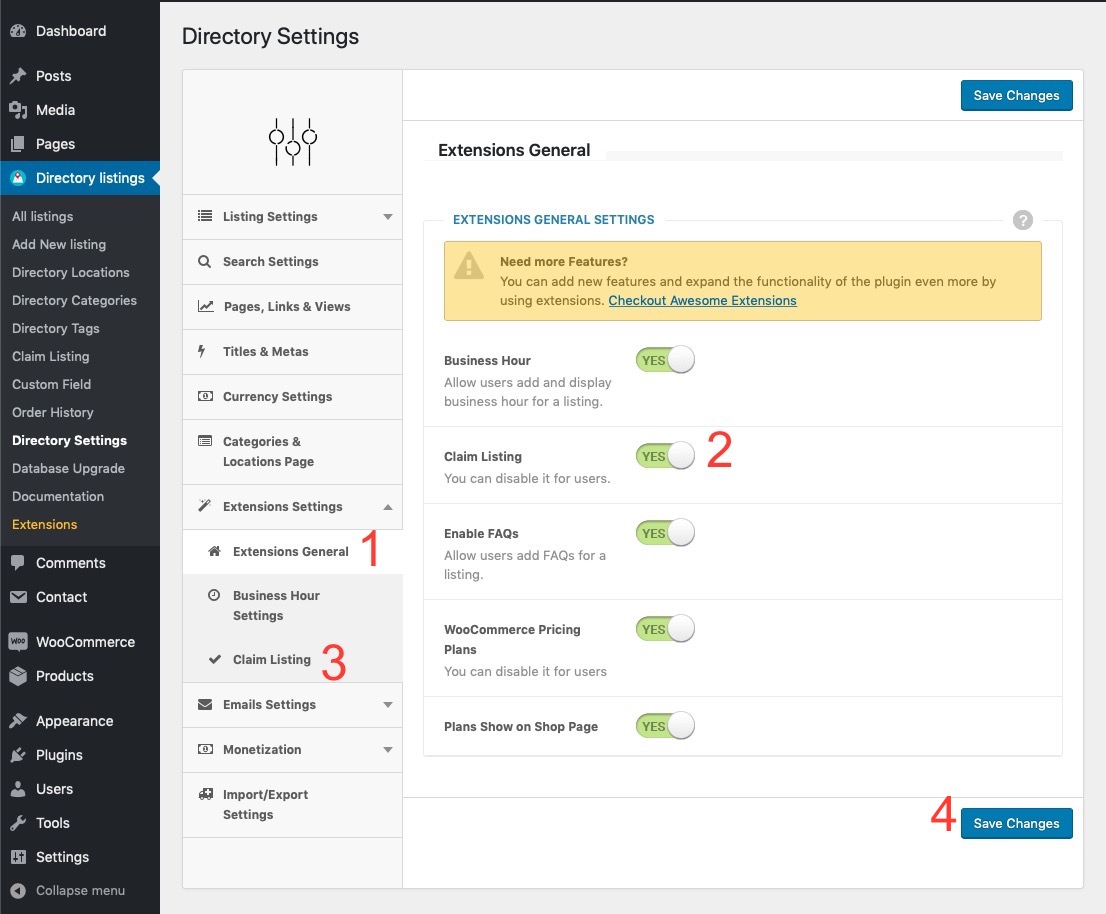The height and width of the screenshot is (914, 1106).
Task: Open Checkout Awesome Extensions link
Action: (703, 300)
